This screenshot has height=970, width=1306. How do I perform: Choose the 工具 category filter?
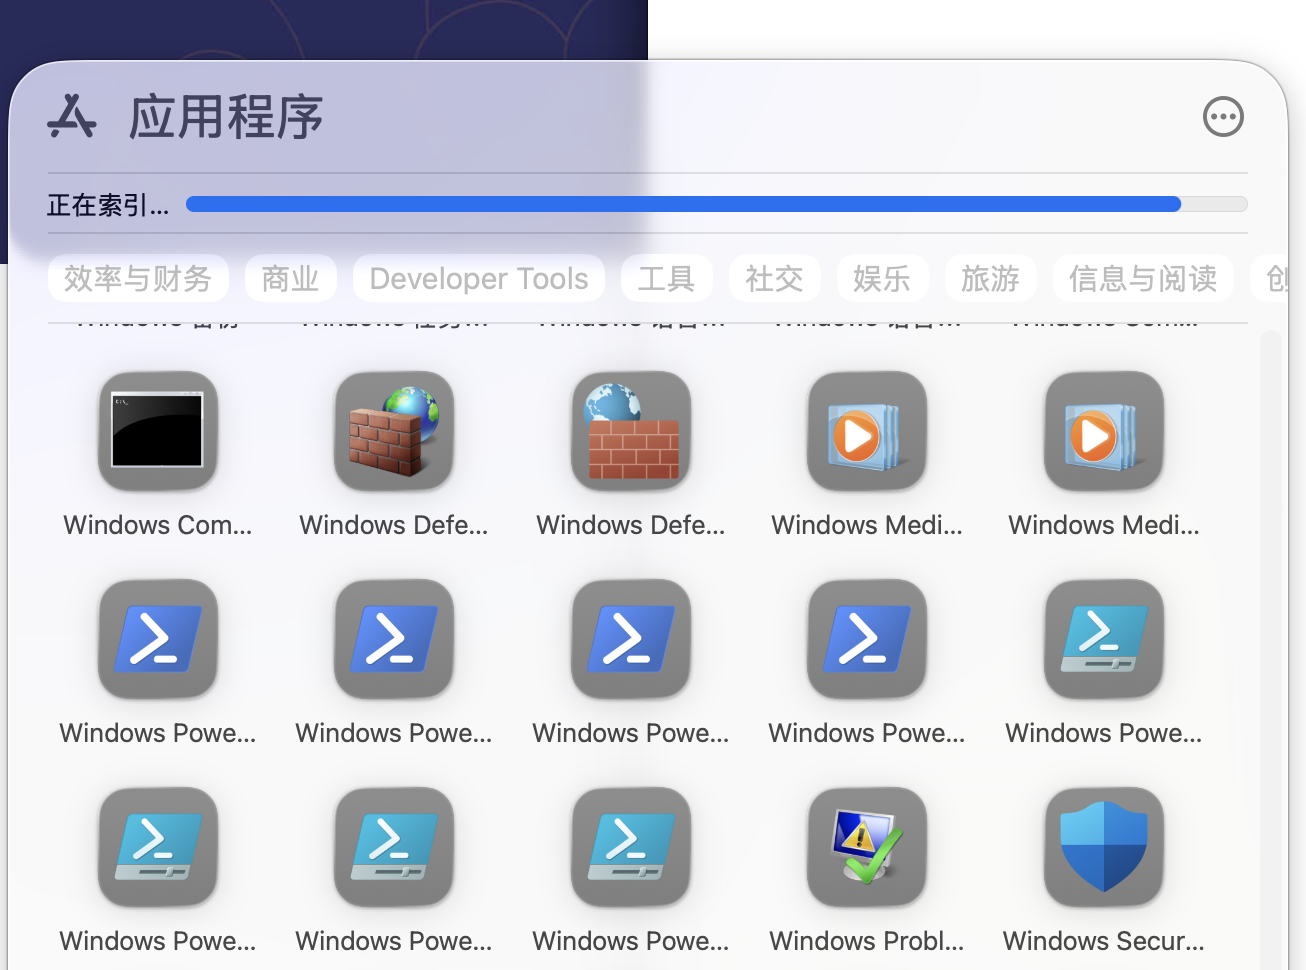coord(666,278)
